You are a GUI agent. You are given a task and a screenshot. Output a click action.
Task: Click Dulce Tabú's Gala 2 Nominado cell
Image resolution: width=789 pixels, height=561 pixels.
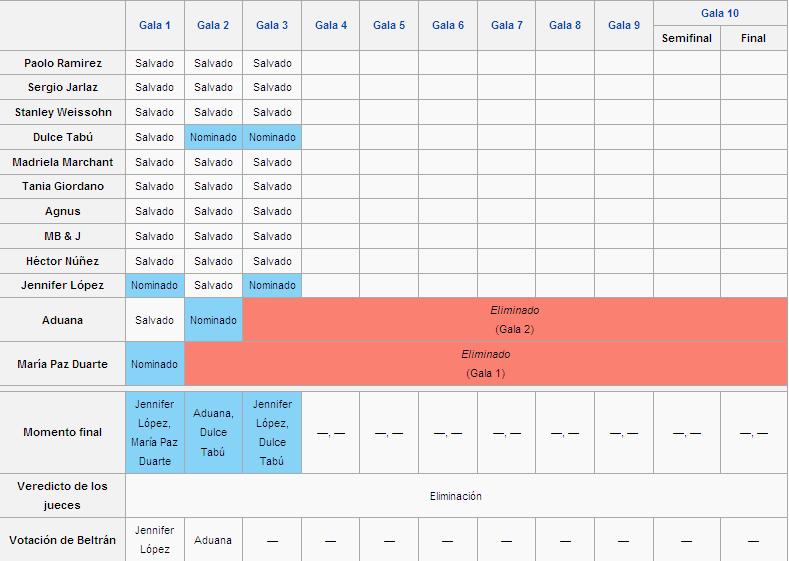[213, 137]
